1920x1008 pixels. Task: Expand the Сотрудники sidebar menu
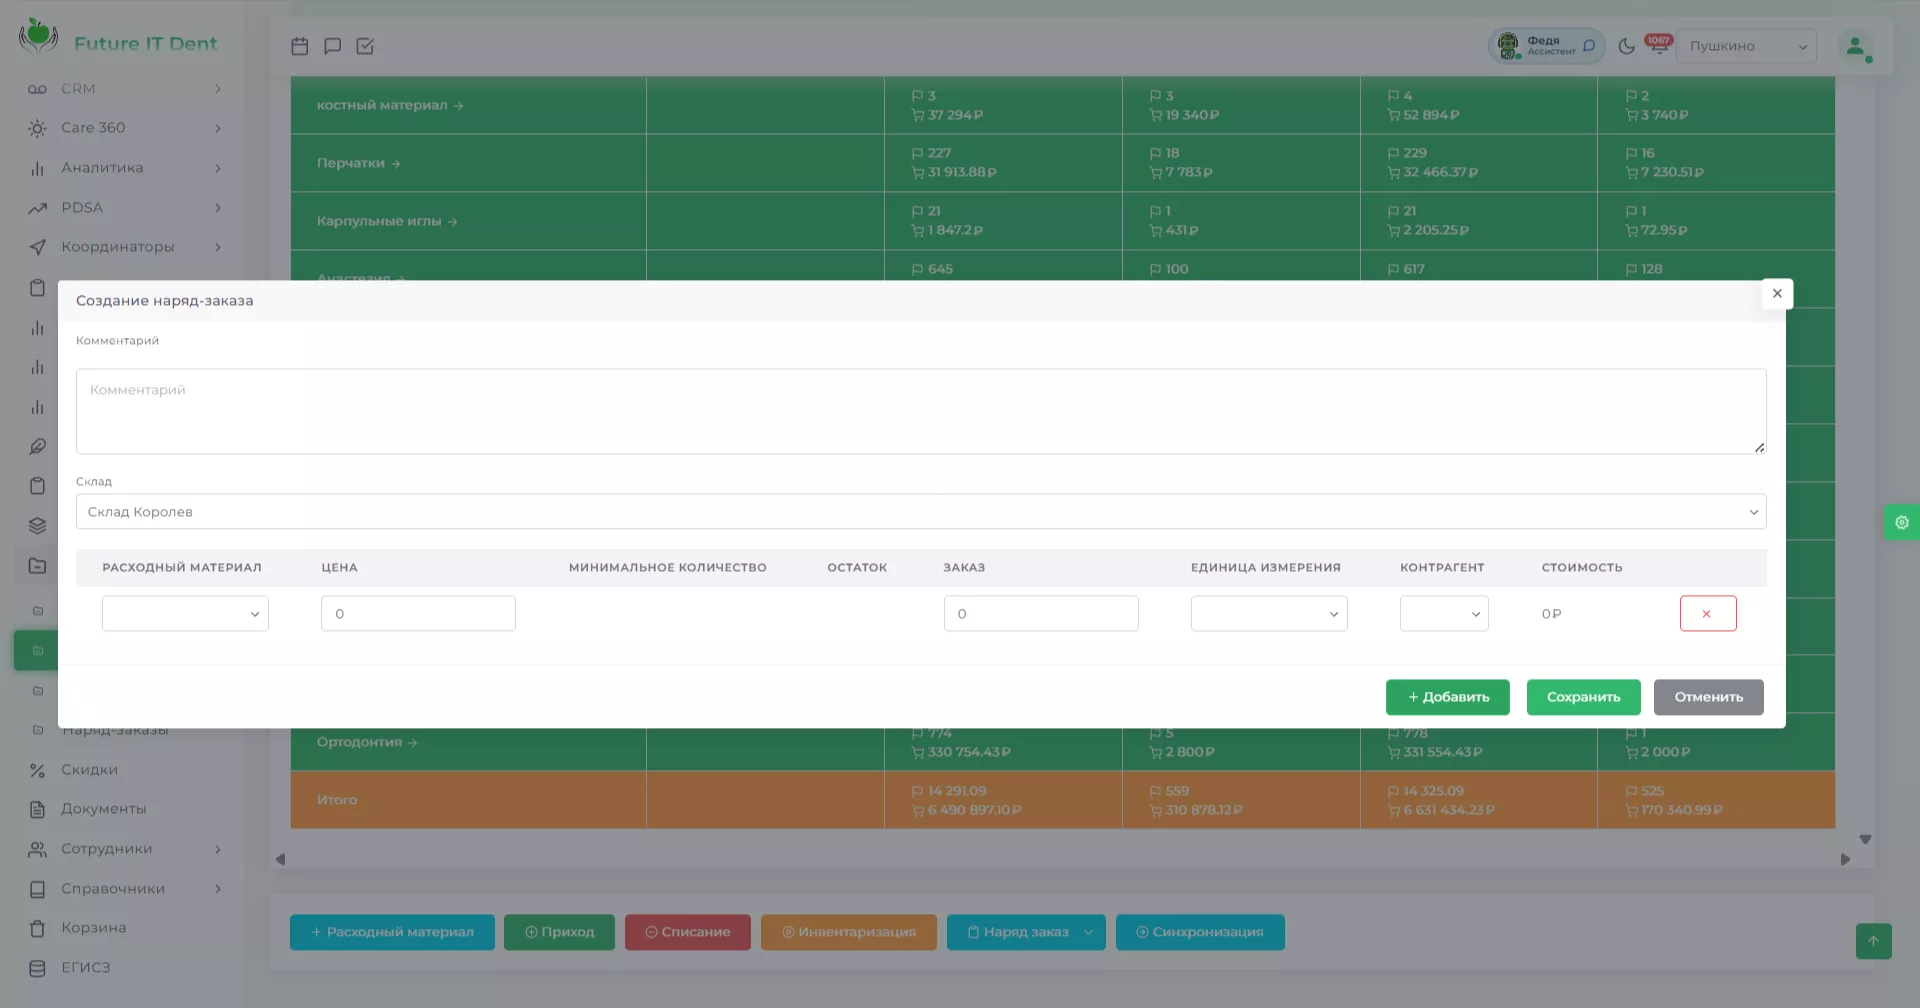[124, 849]
